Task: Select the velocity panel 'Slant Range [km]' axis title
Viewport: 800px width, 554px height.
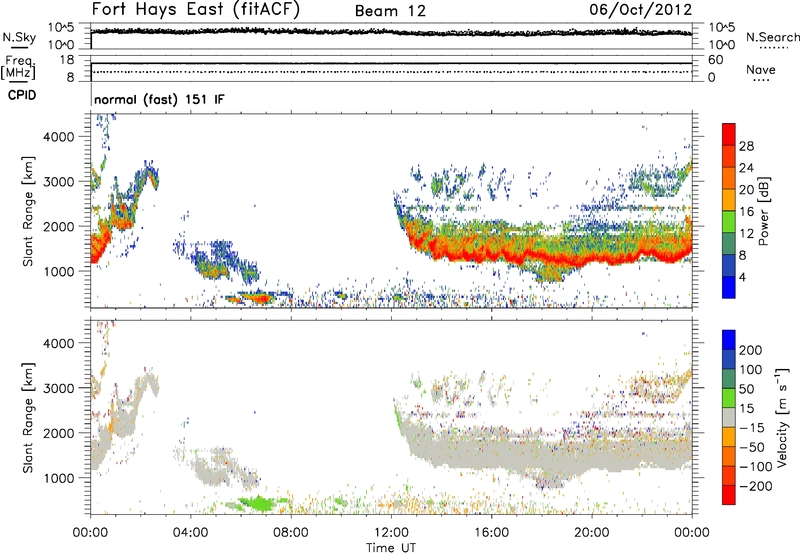Action: (28, 418)
